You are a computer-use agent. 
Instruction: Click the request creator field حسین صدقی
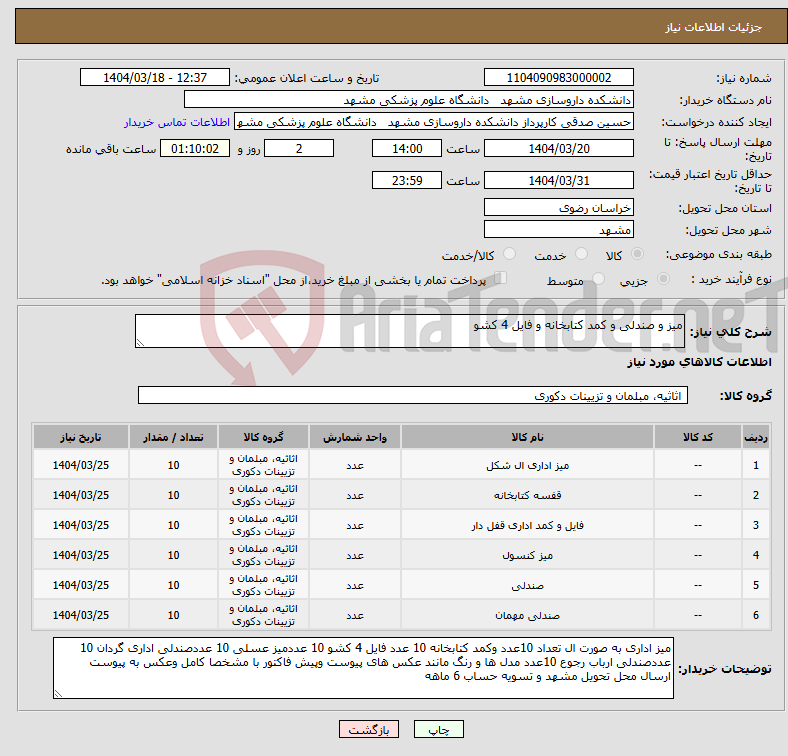[434, 122]
